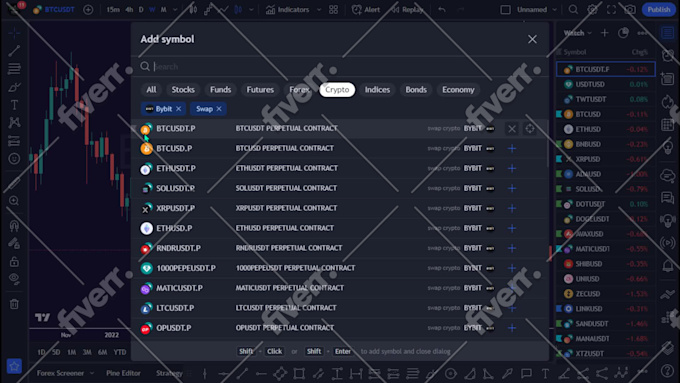Select the Indices filter tab
680x383 pixels.
point(377,90)
